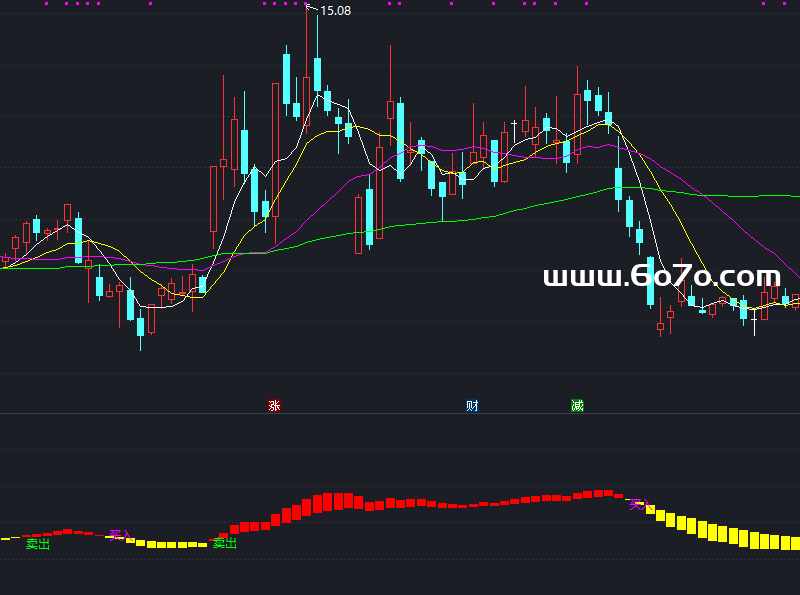Screen dimensions: 800x595
Task: Click the green 减 event marker
Action: coord(577,405)
